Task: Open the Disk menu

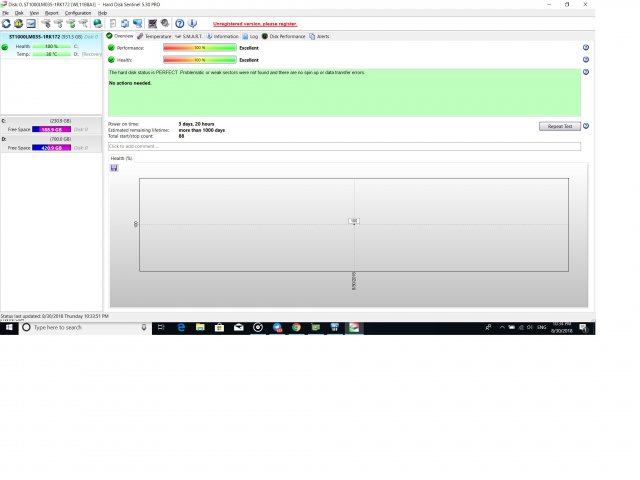Action: click(x=19, y=12)
